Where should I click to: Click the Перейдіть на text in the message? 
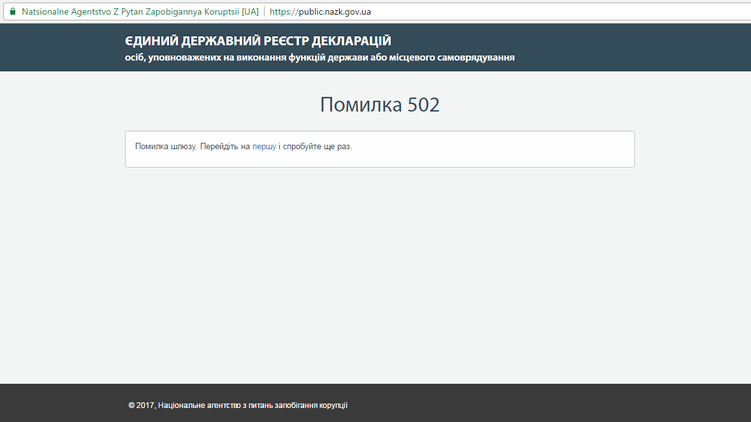pyautogui.click(x=225, y=147)
